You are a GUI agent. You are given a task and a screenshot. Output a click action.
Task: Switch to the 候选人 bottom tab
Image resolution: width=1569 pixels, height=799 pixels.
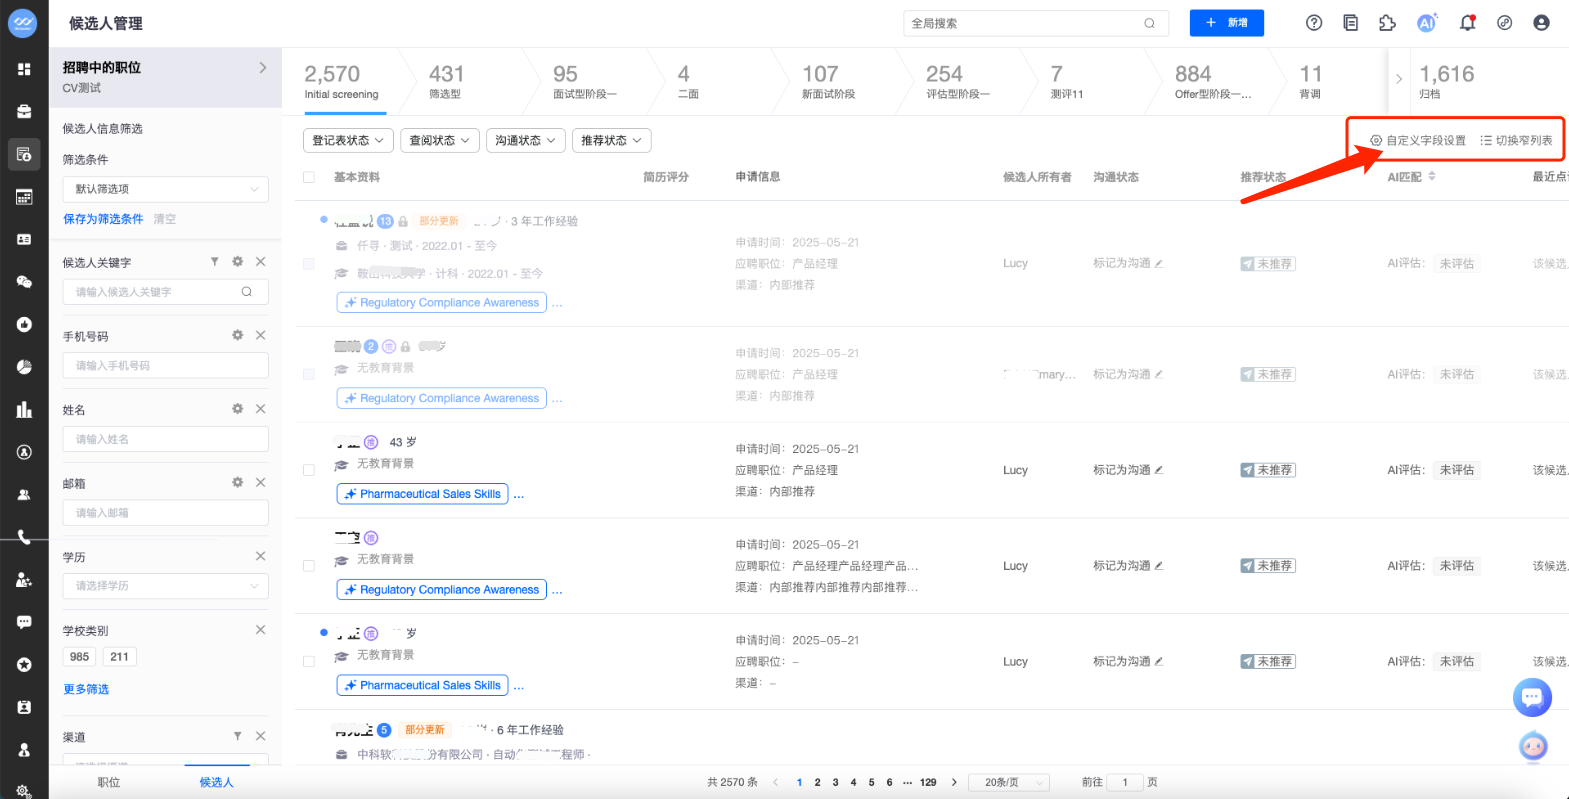coord(216,782)
